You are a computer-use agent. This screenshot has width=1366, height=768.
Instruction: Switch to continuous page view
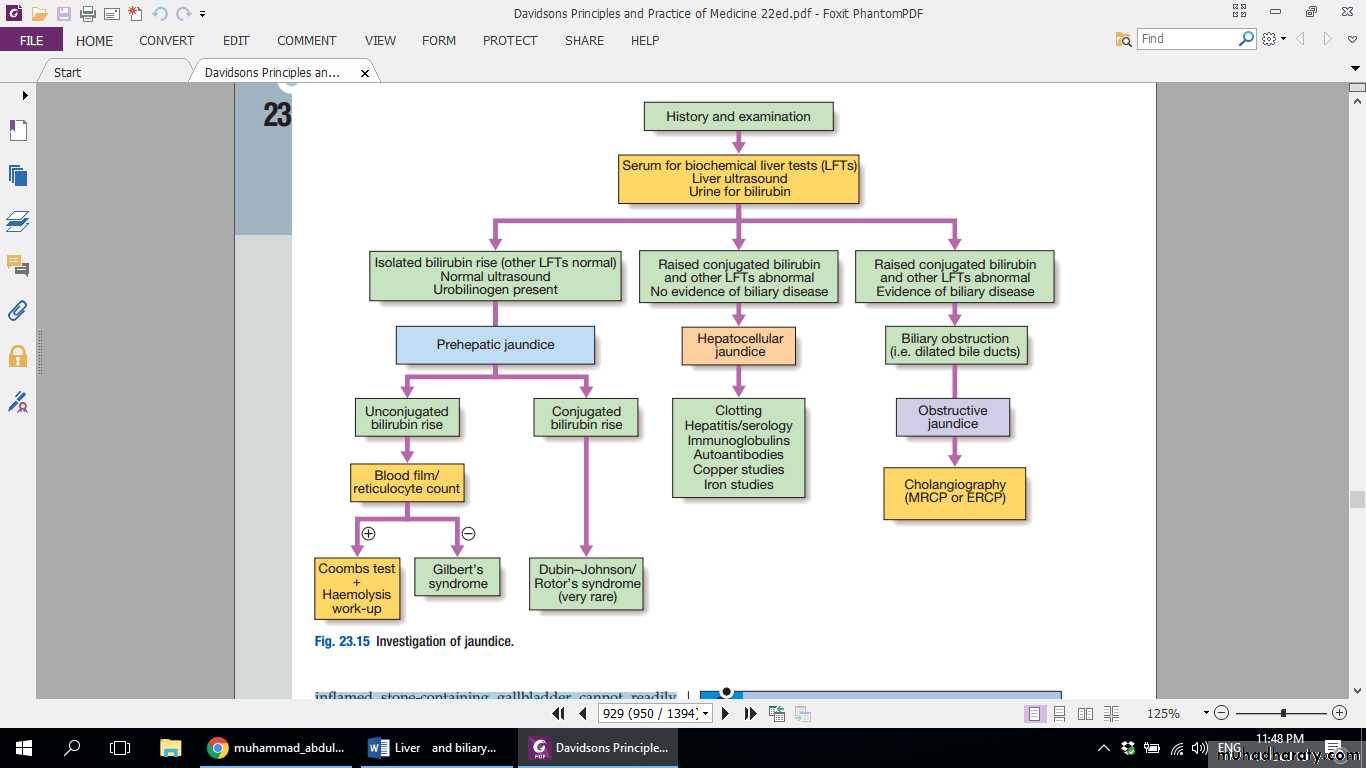coord(1060,714)
